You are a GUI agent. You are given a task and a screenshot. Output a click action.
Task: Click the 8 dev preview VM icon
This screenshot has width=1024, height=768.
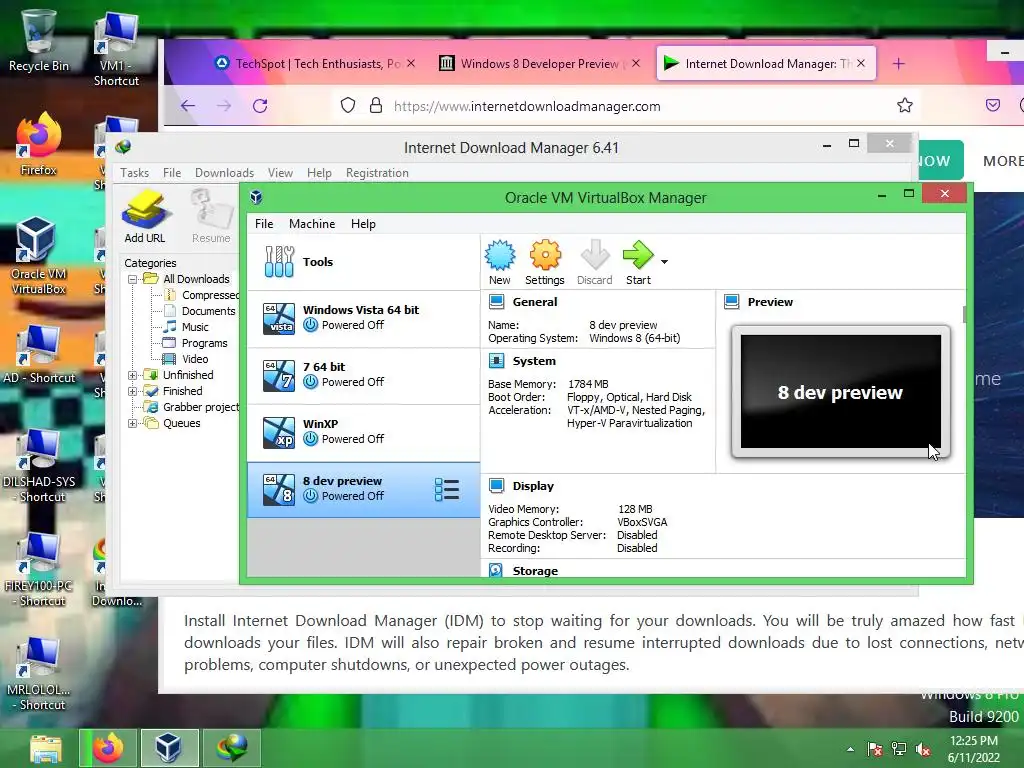pos(279,490)
